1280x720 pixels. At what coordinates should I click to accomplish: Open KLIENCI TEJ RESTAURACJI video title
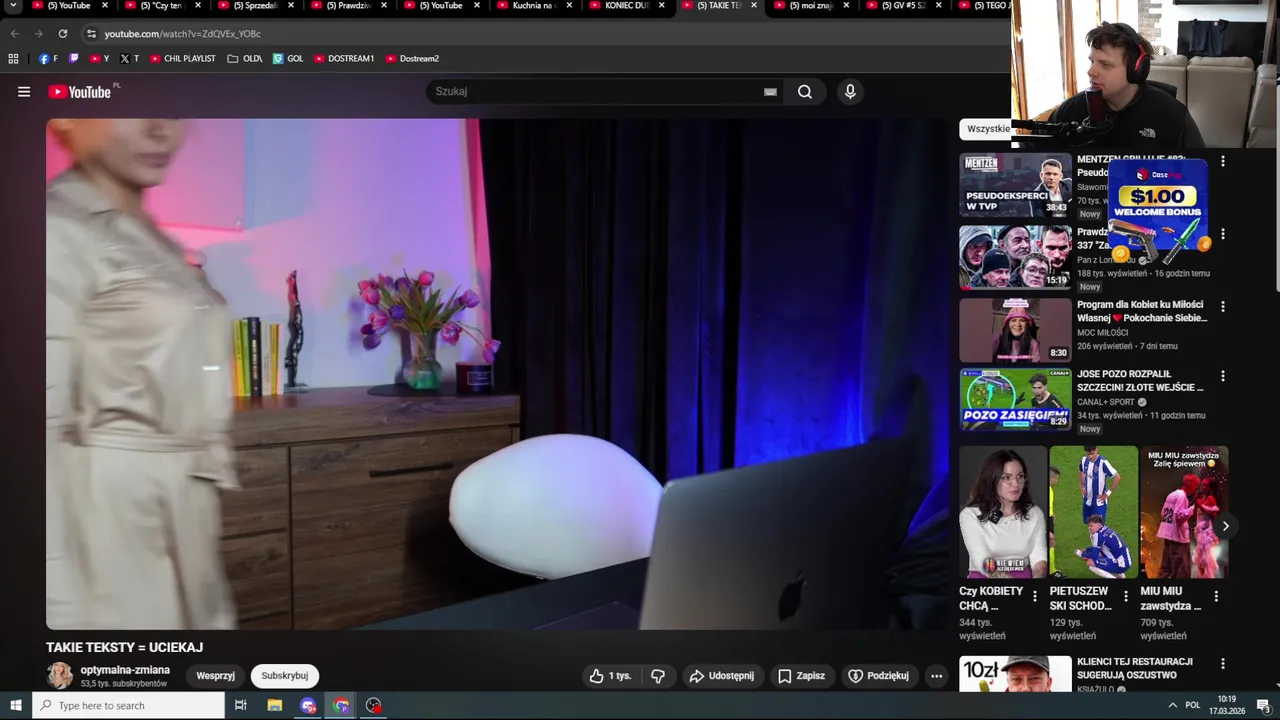tap(1135, 668)
